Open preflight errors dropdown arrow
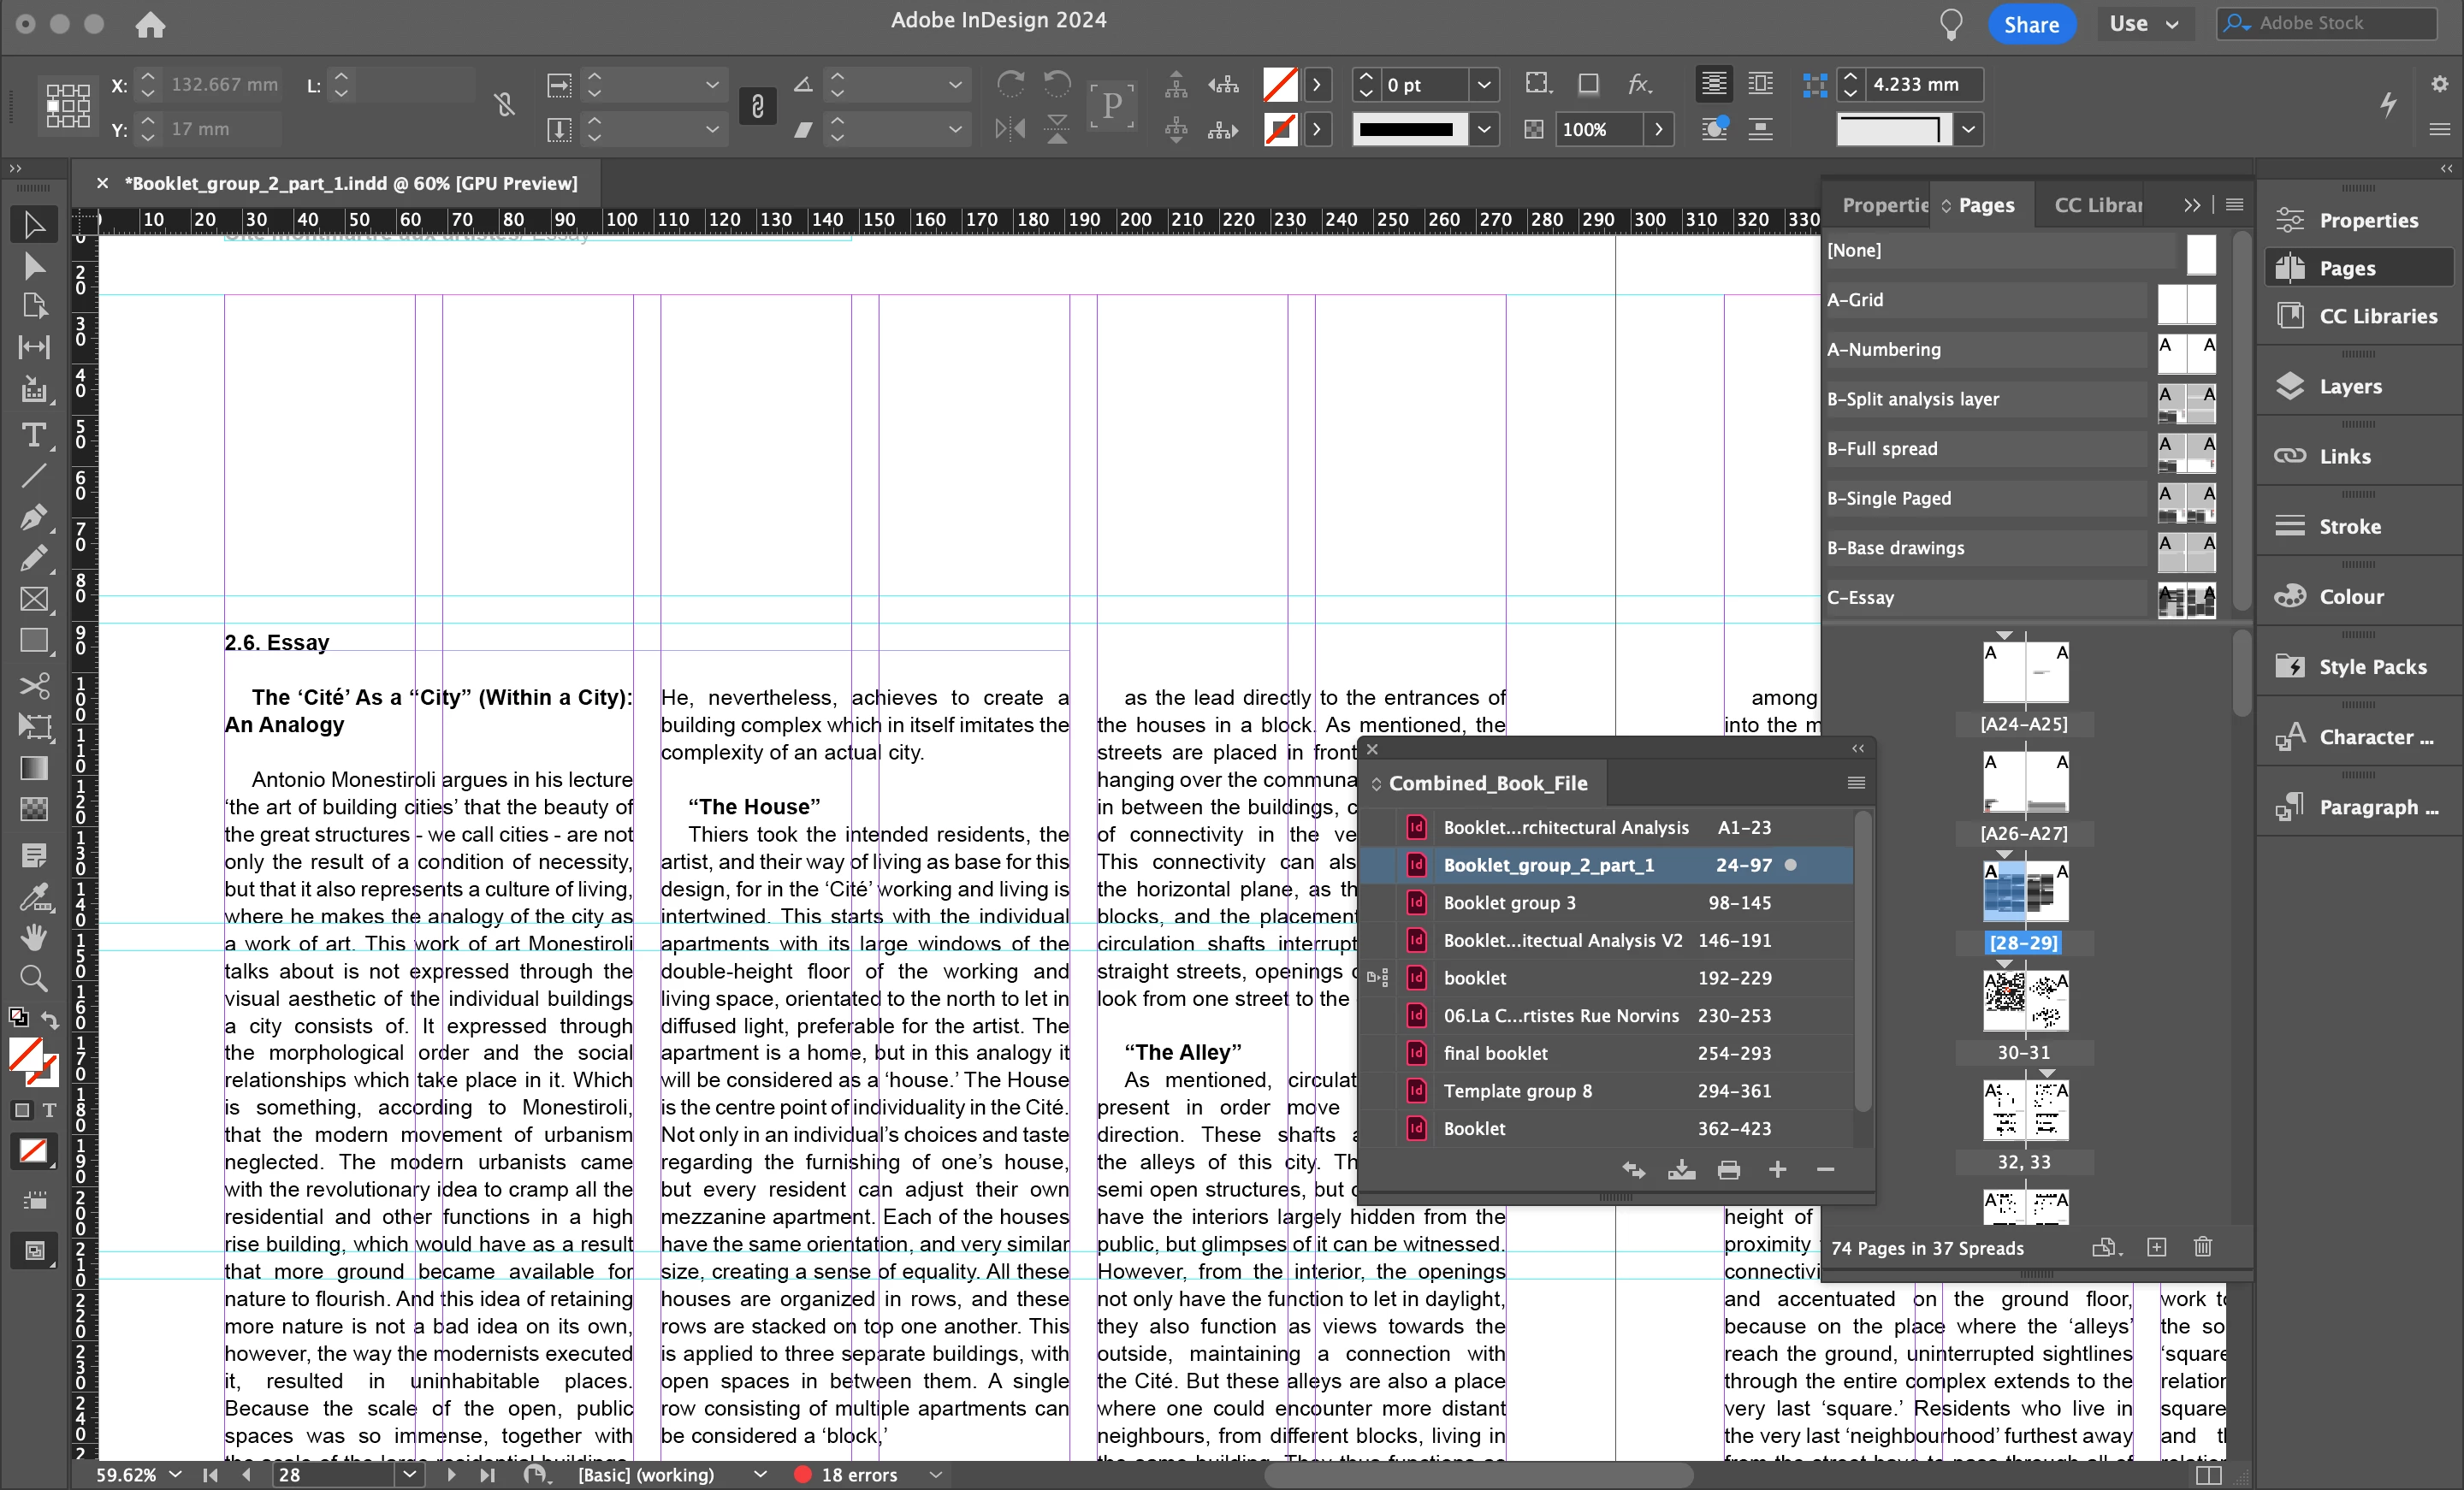The height and width of the screenshot is (1490, 2464). pyautogui.click(x=936, y=1474)
